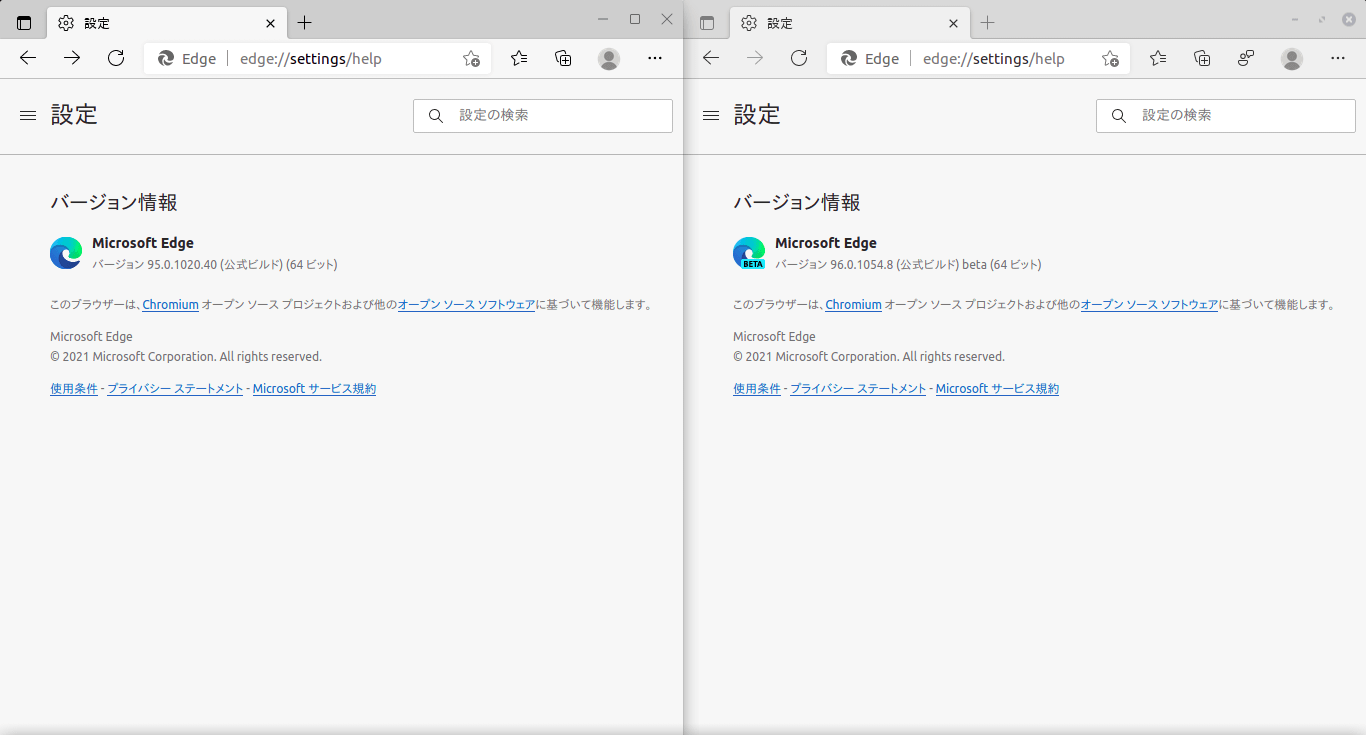The image size is (1366, 735).
Task: Open 使用条件 link in left window
Action: 74,389
